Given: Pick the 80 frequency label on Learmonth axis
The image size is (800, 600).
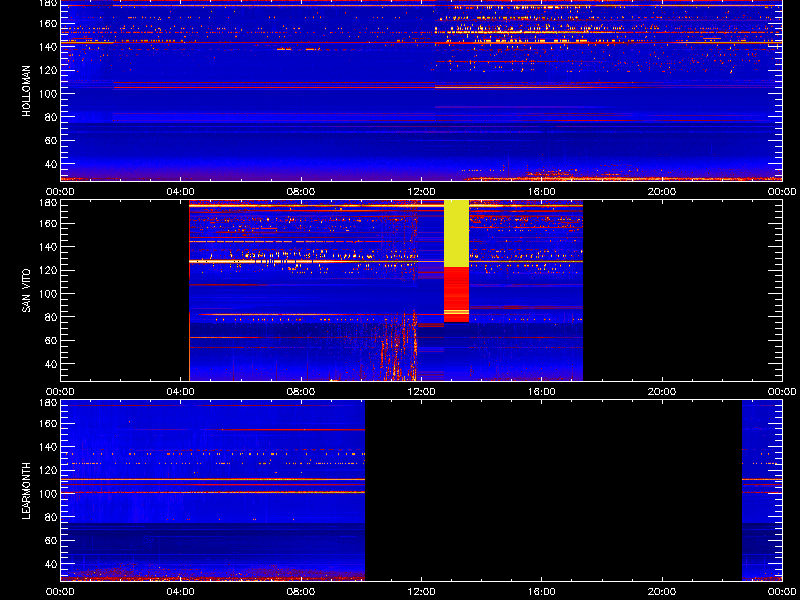Looking at the screenshot, I should 51,517.
